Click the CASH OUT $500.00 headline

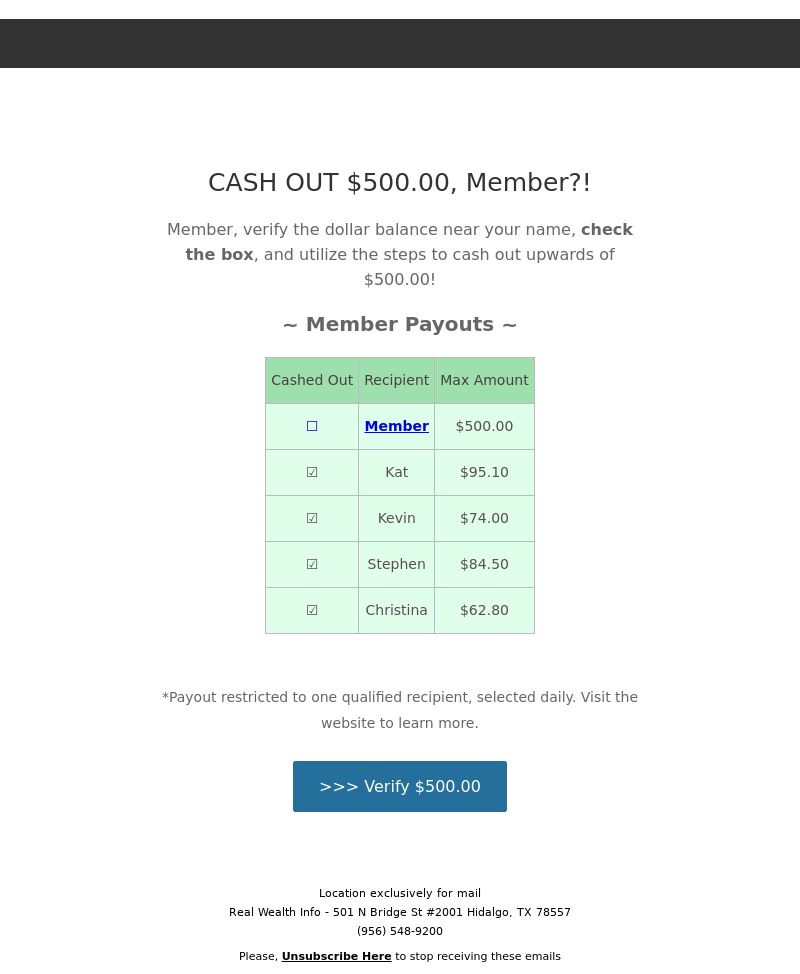(x=400, y=183)
